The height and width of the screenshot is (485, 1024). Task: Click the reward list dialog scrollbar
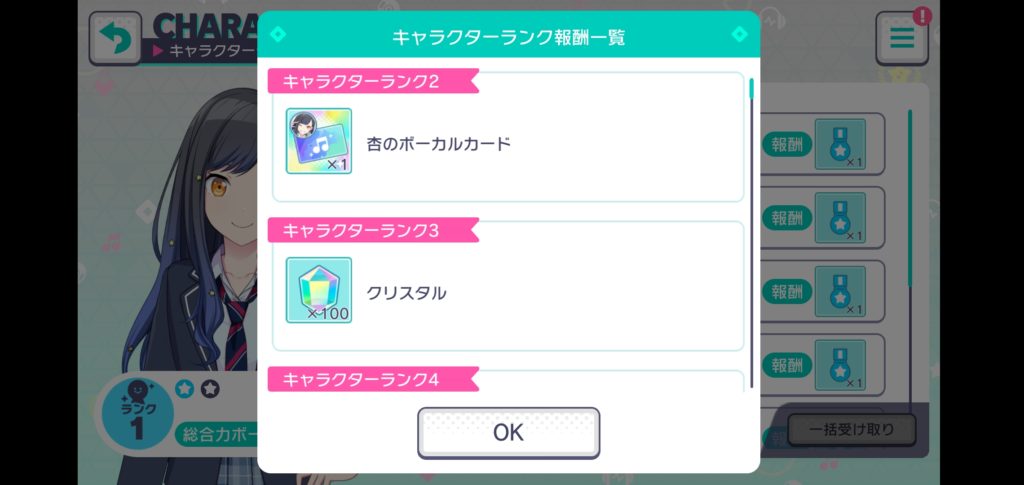pyautogui.click(x=752, y=233)
